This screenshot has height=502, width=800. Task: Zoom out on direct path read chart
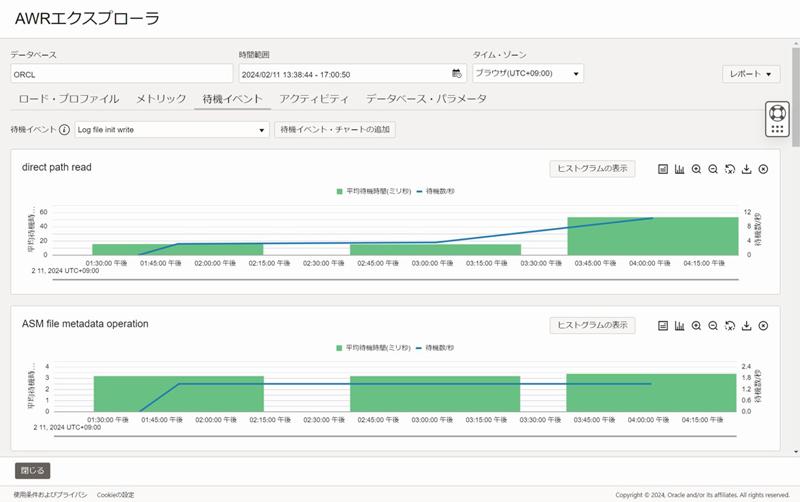(x=713, y=169)
